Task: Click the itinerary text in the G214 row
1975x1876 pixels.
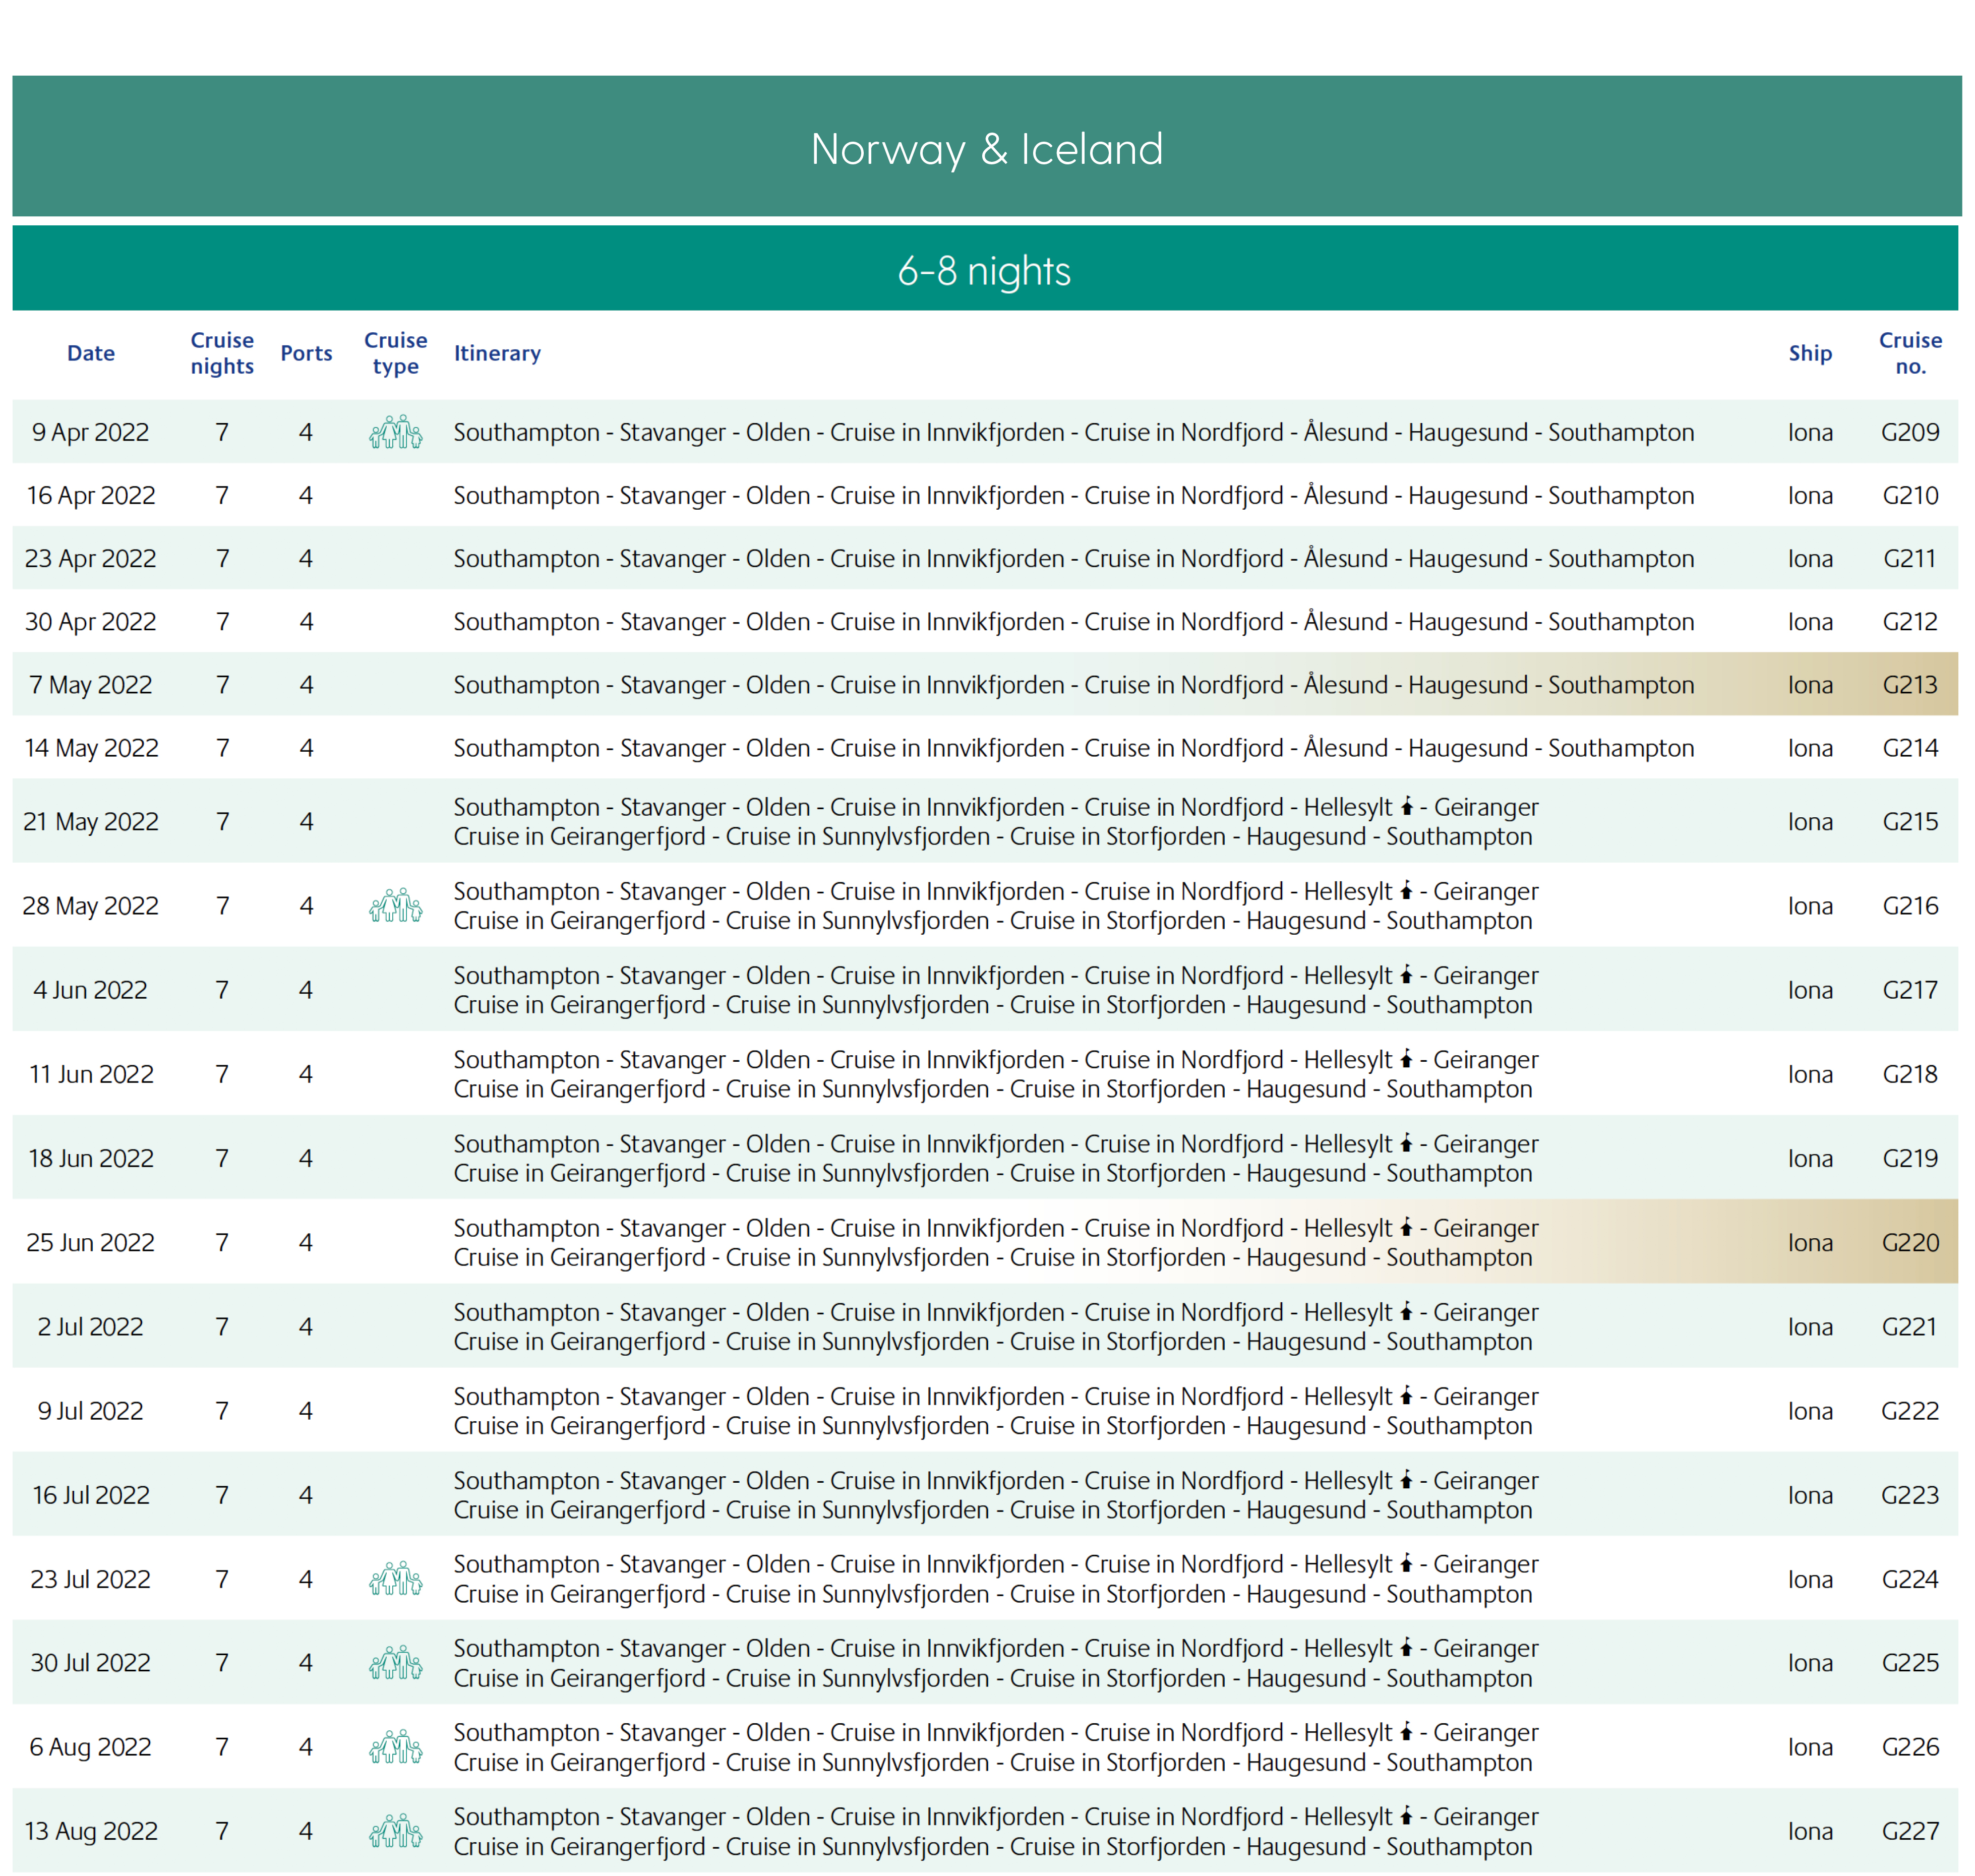Action: click(1074, 748)
